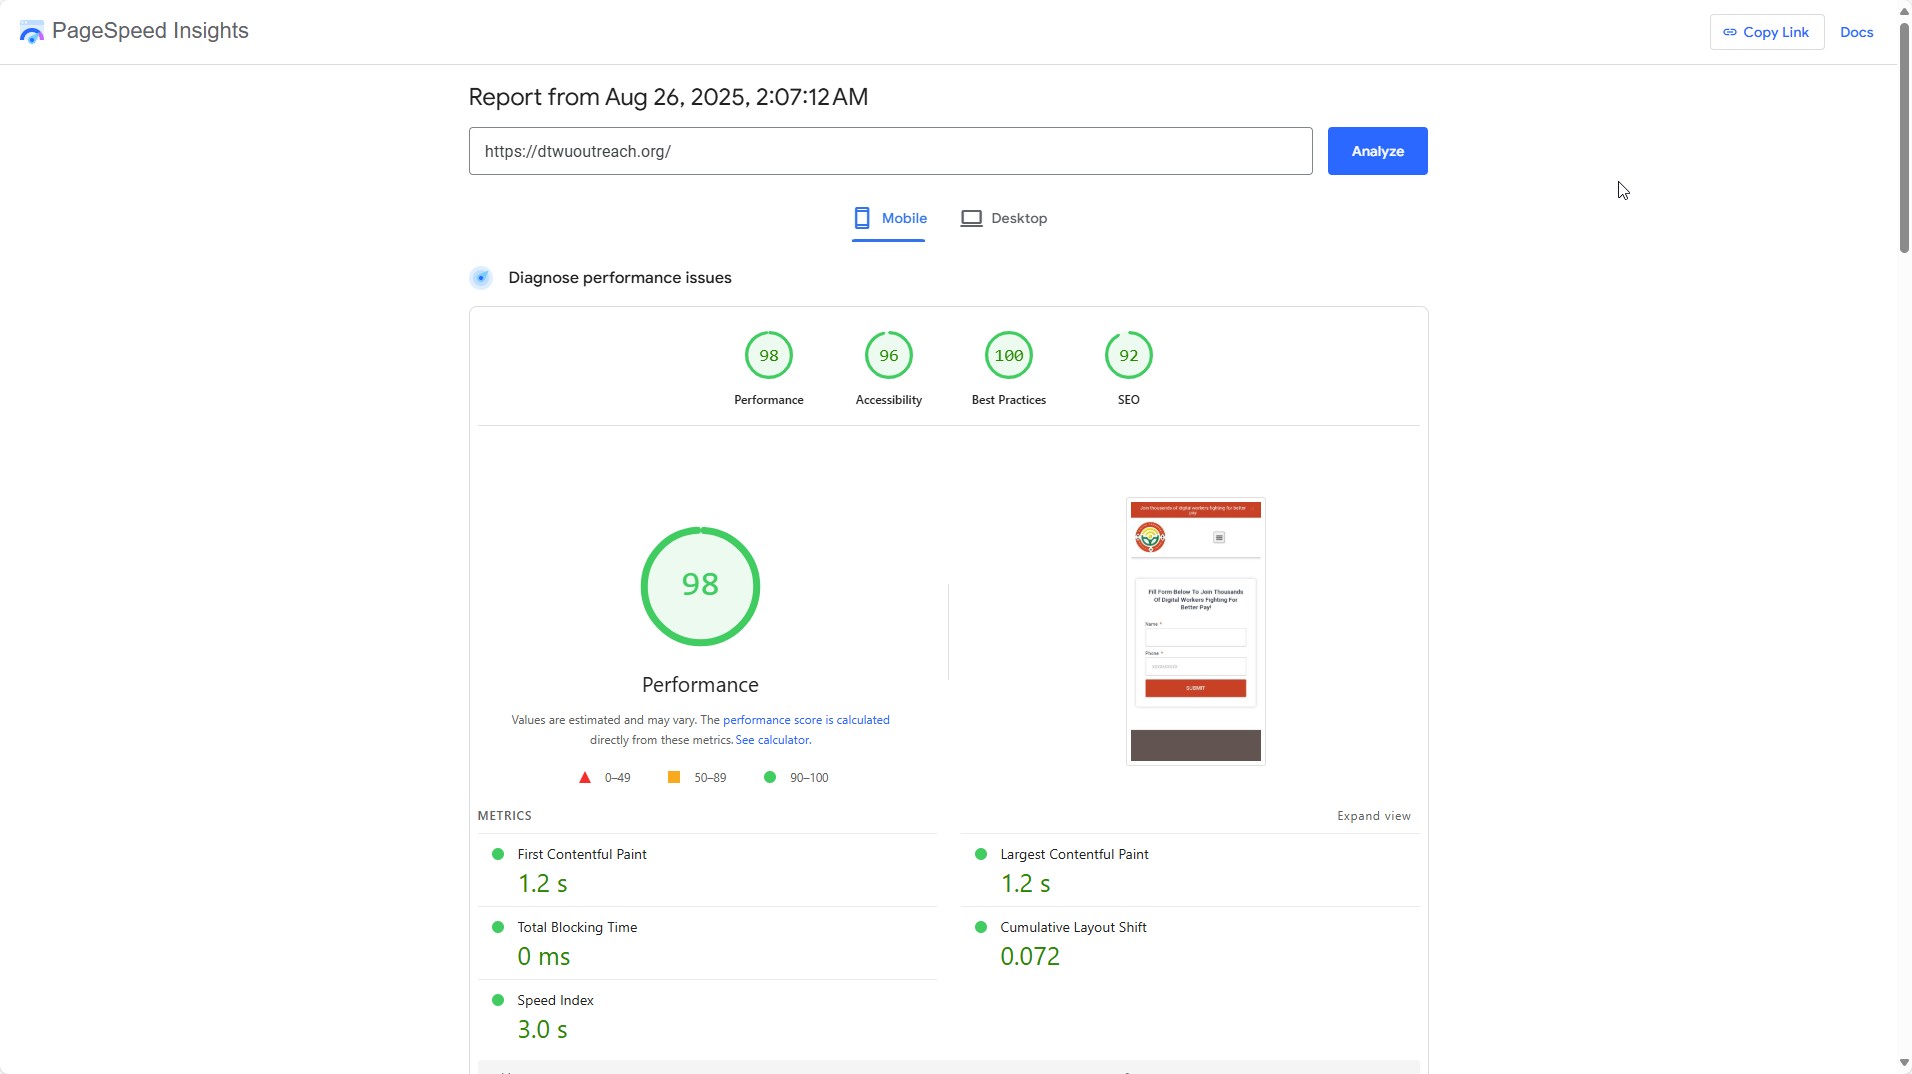
Task: Click the orange square 50–89 legend icon
Action: click(674, 777)
